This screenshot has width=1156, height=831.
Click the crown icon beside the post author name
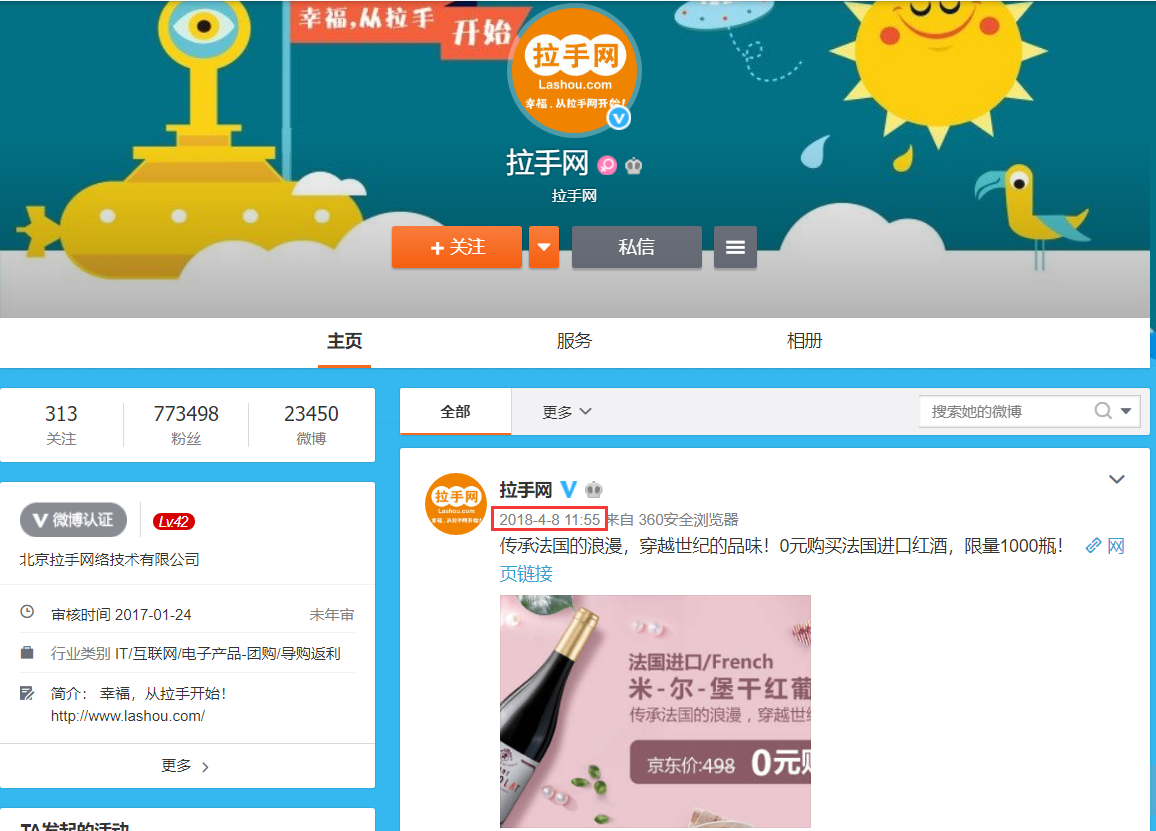(593, 490)
